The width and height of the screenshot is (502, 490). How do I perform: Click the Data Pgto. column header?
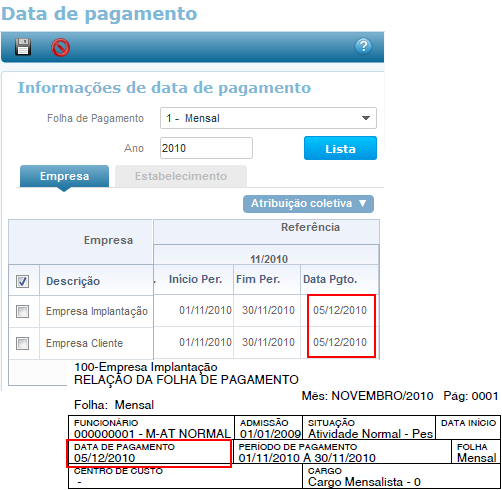point(330,279)
